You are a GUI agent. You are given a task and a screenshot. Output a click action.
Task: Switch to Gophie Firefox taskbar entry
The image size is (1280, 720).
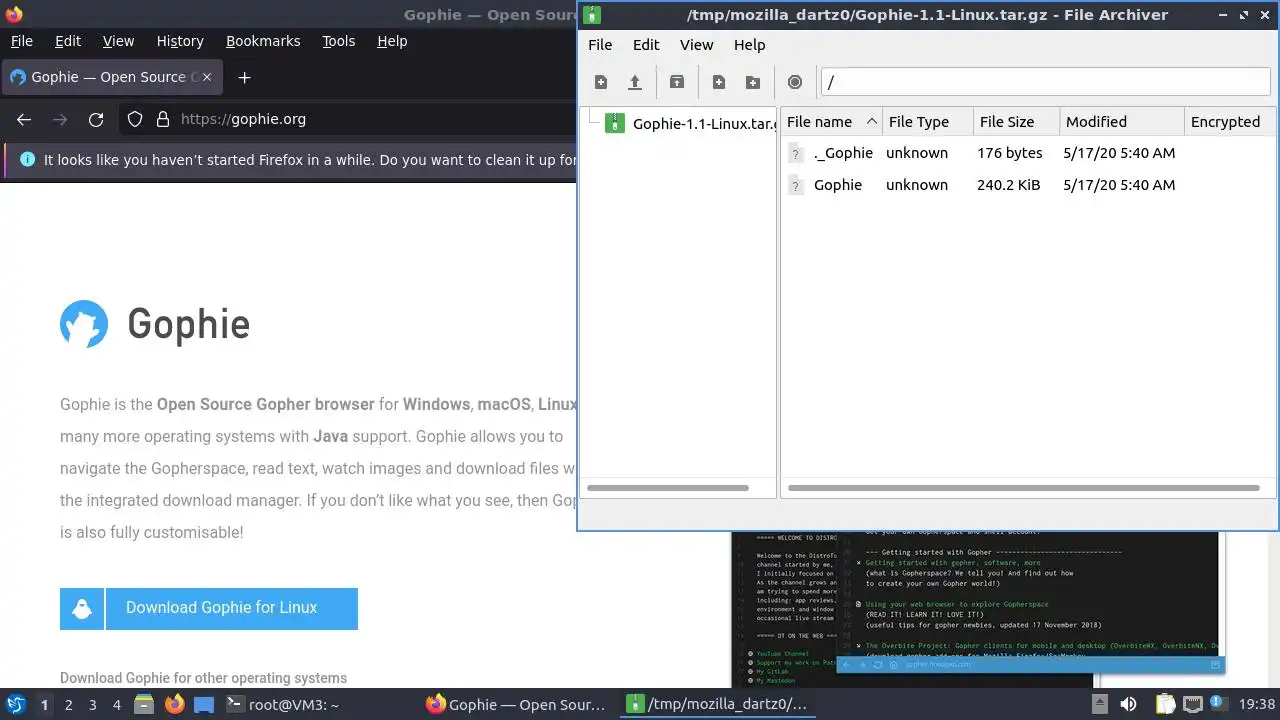click(x=516, y=704)
